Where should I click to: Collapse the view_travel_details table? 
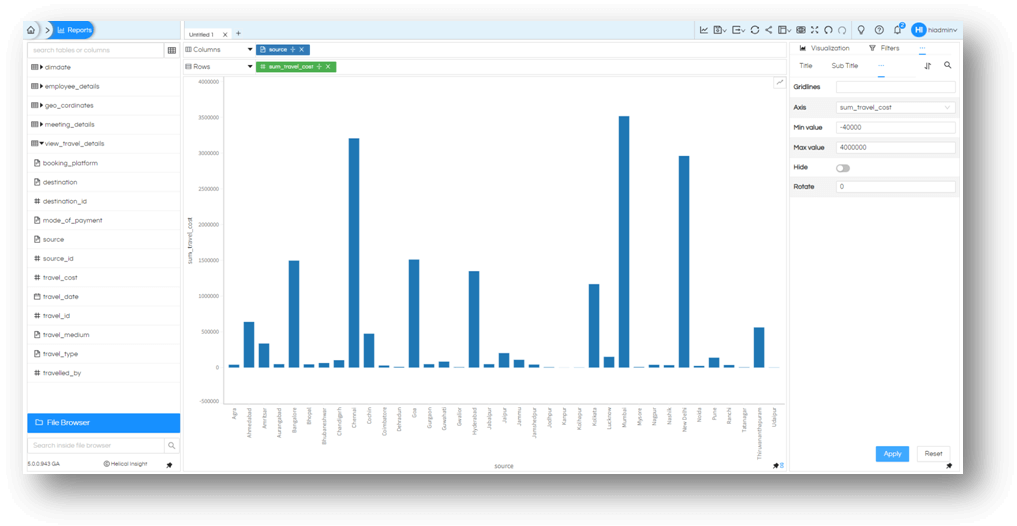(x=42, y=143)
